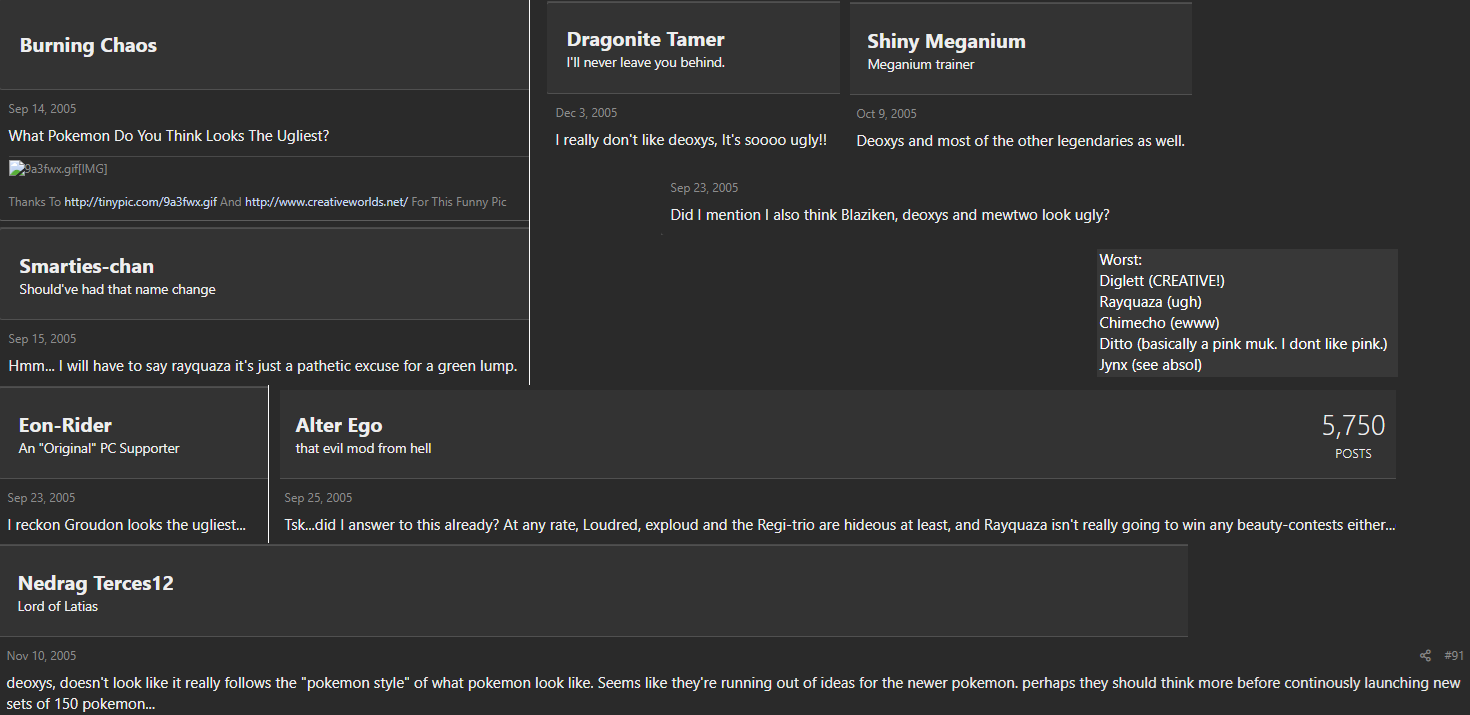View Alter Ego's 5,750 posts count
This screenshot has height=715, width=1470.
(x=1353, y=435)
